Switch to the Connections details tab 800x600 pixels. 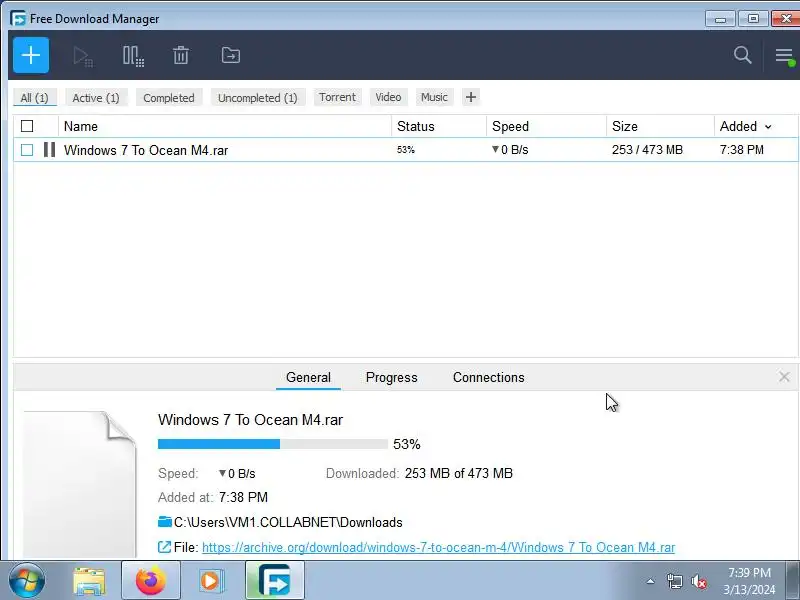pos(489,378)
